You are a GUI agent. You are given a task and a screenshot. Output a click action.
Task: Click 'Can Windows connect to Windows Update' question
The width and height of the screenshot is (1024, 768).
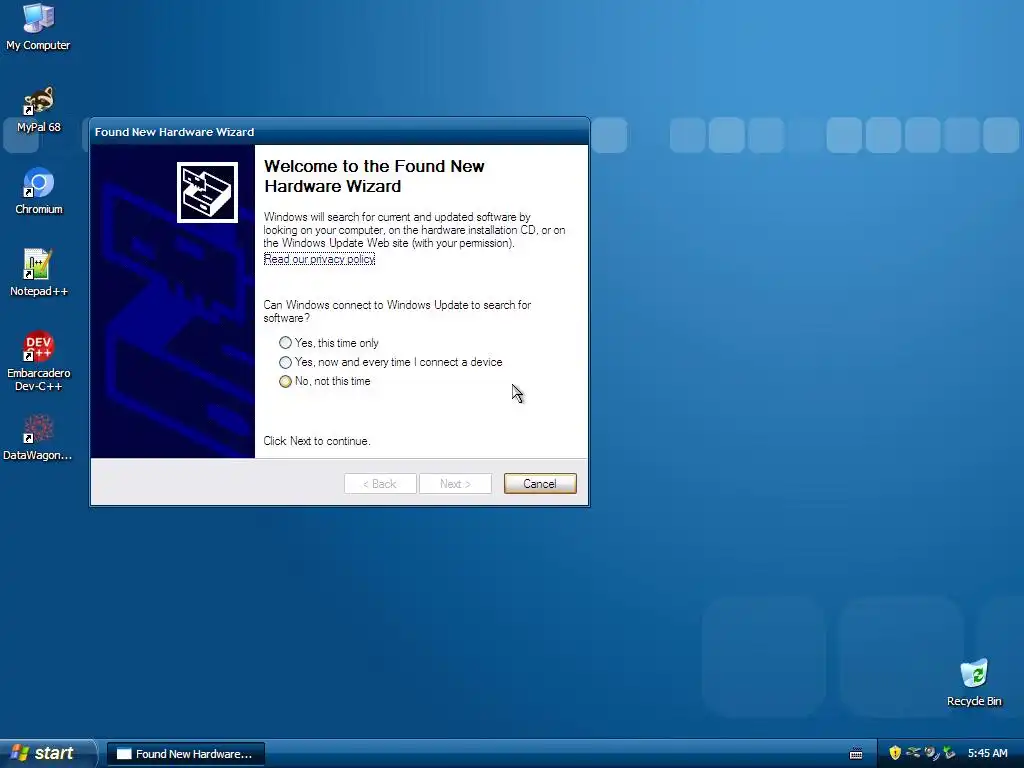click(397, 312)
